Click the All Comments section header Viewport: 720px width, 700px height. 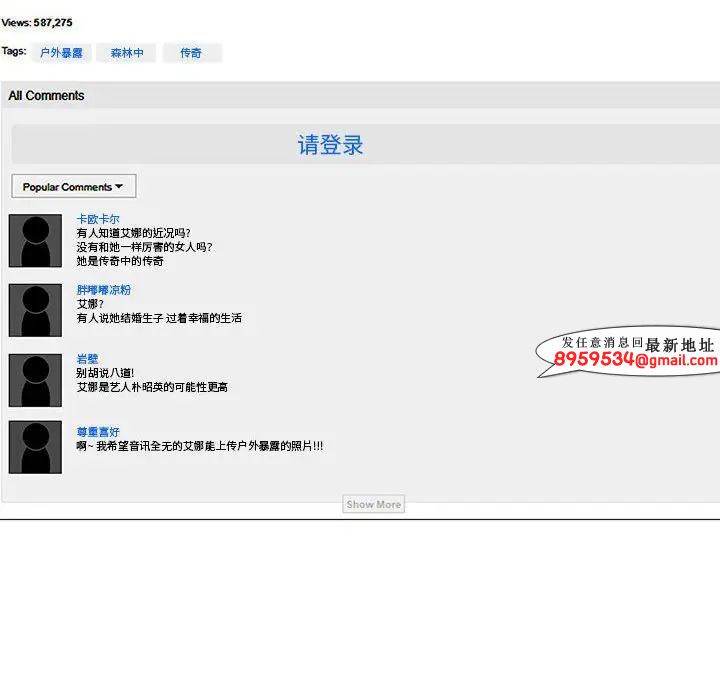(46, 96)
